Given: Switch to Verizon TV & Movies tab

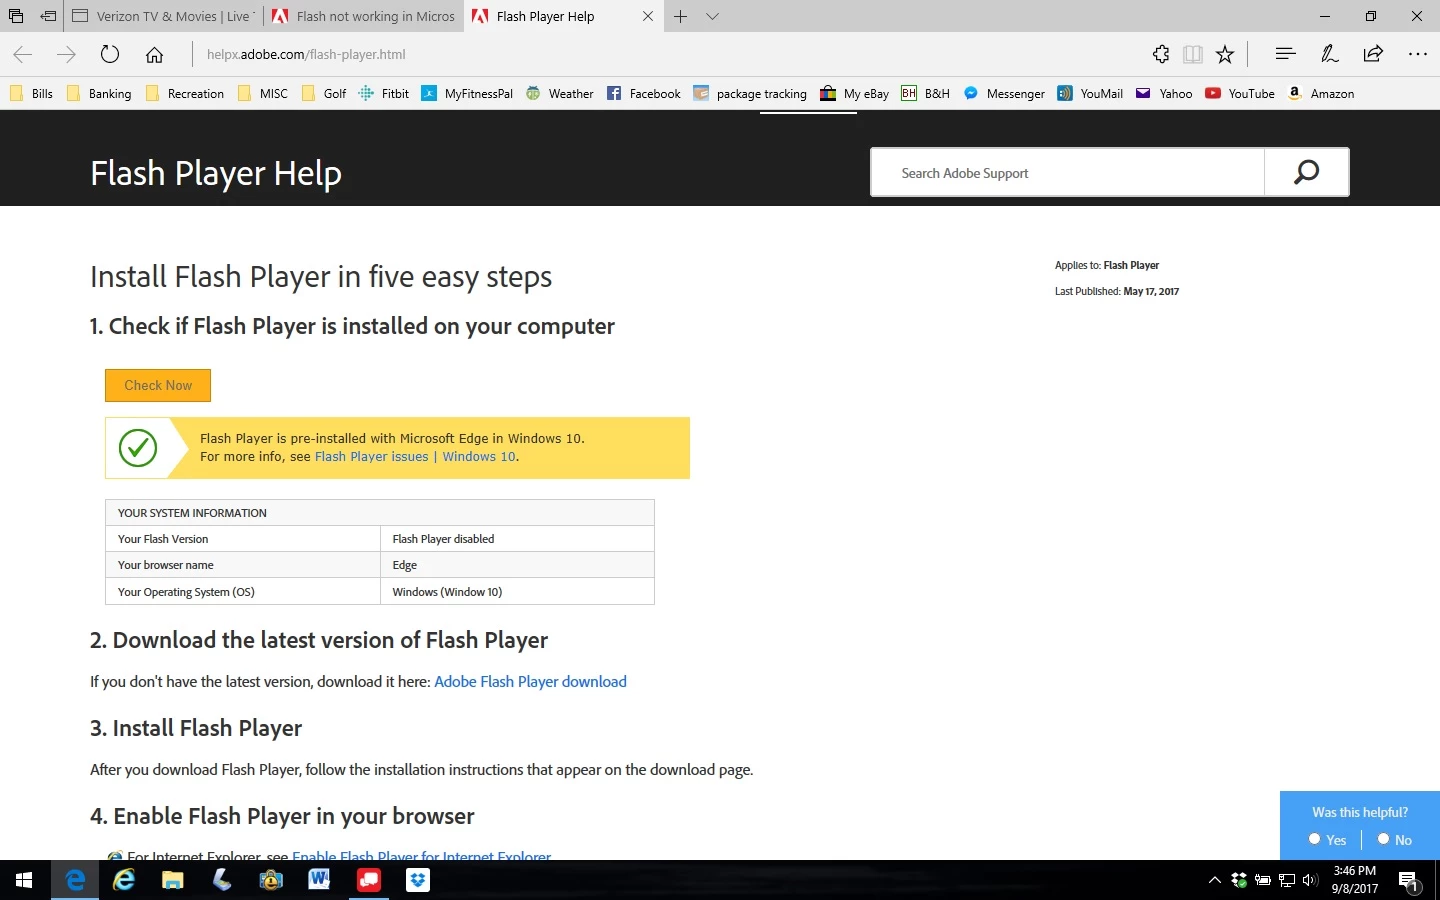Looking at the screenshot, I should click(x=164, y=16).
